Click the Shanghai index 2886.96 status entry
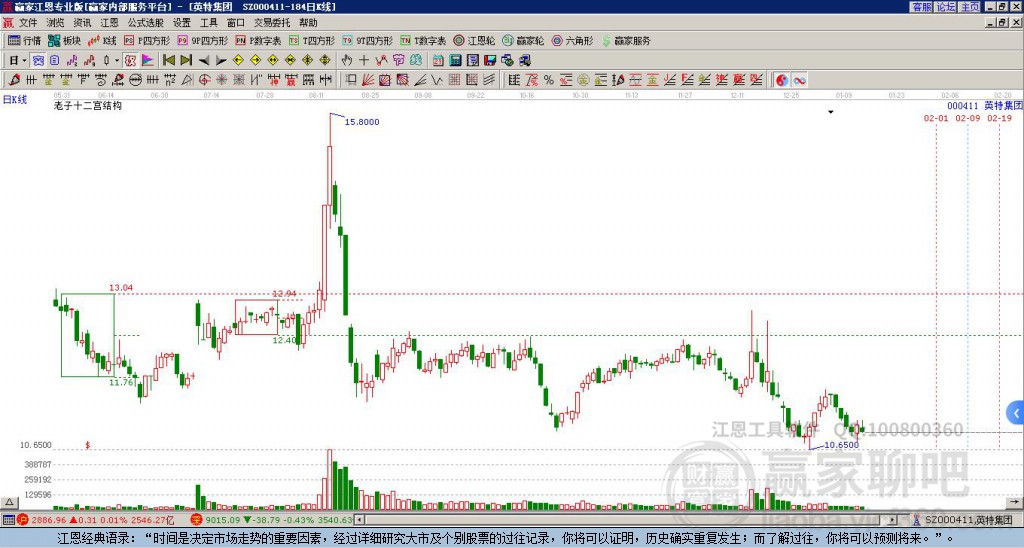This screenshot has height=548, width=1024. coord(95,520)
